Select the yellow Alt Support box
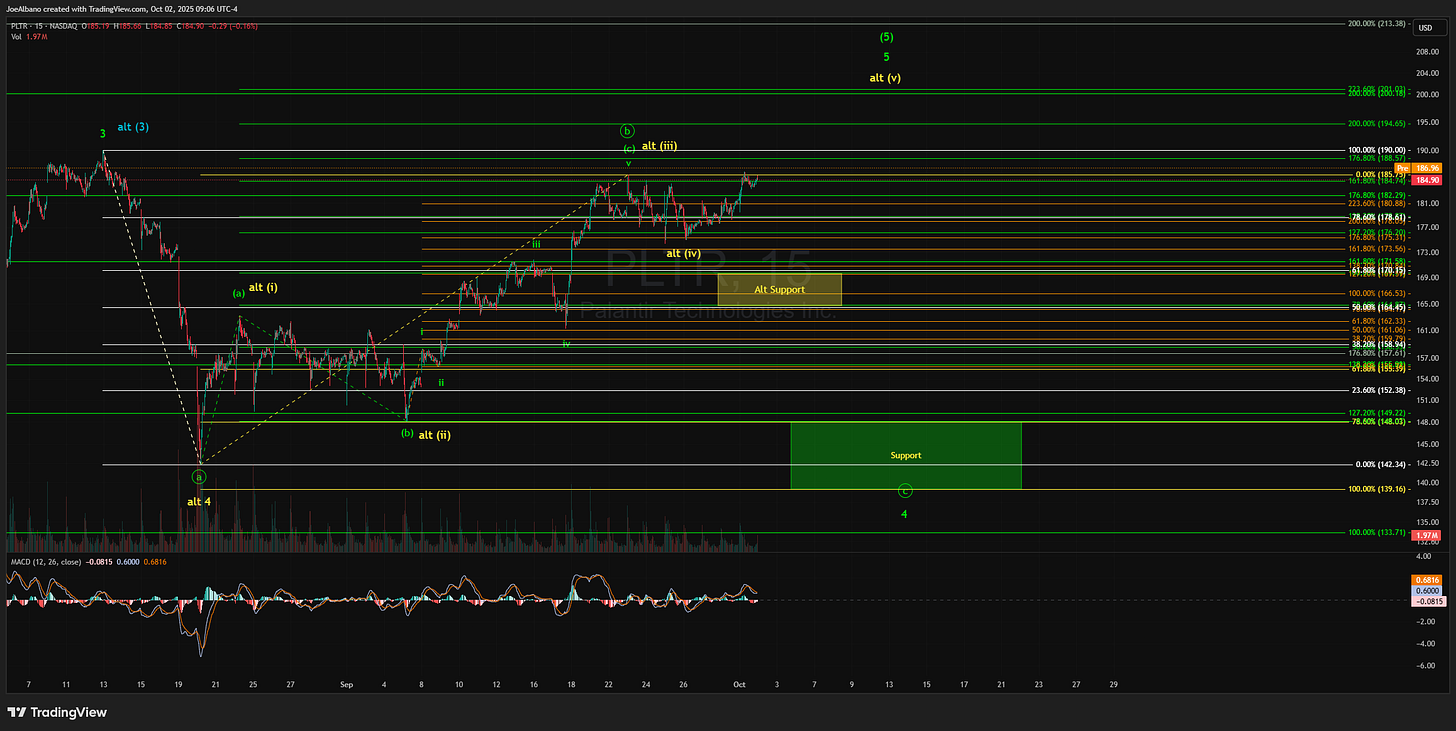 [779, 289]
